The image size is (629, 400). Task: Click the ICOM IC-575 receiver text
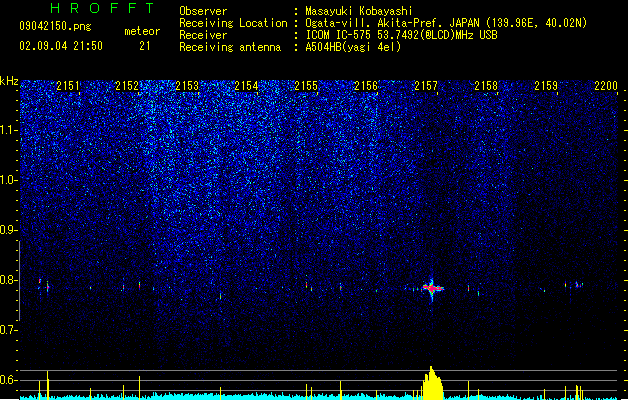(x=401, y=35)
